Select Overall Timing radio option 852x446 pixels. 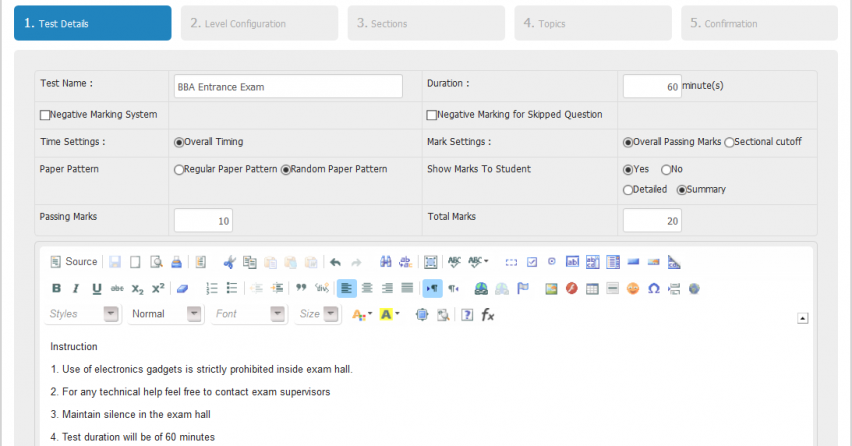pyautogui.click(x=179, y=142)
